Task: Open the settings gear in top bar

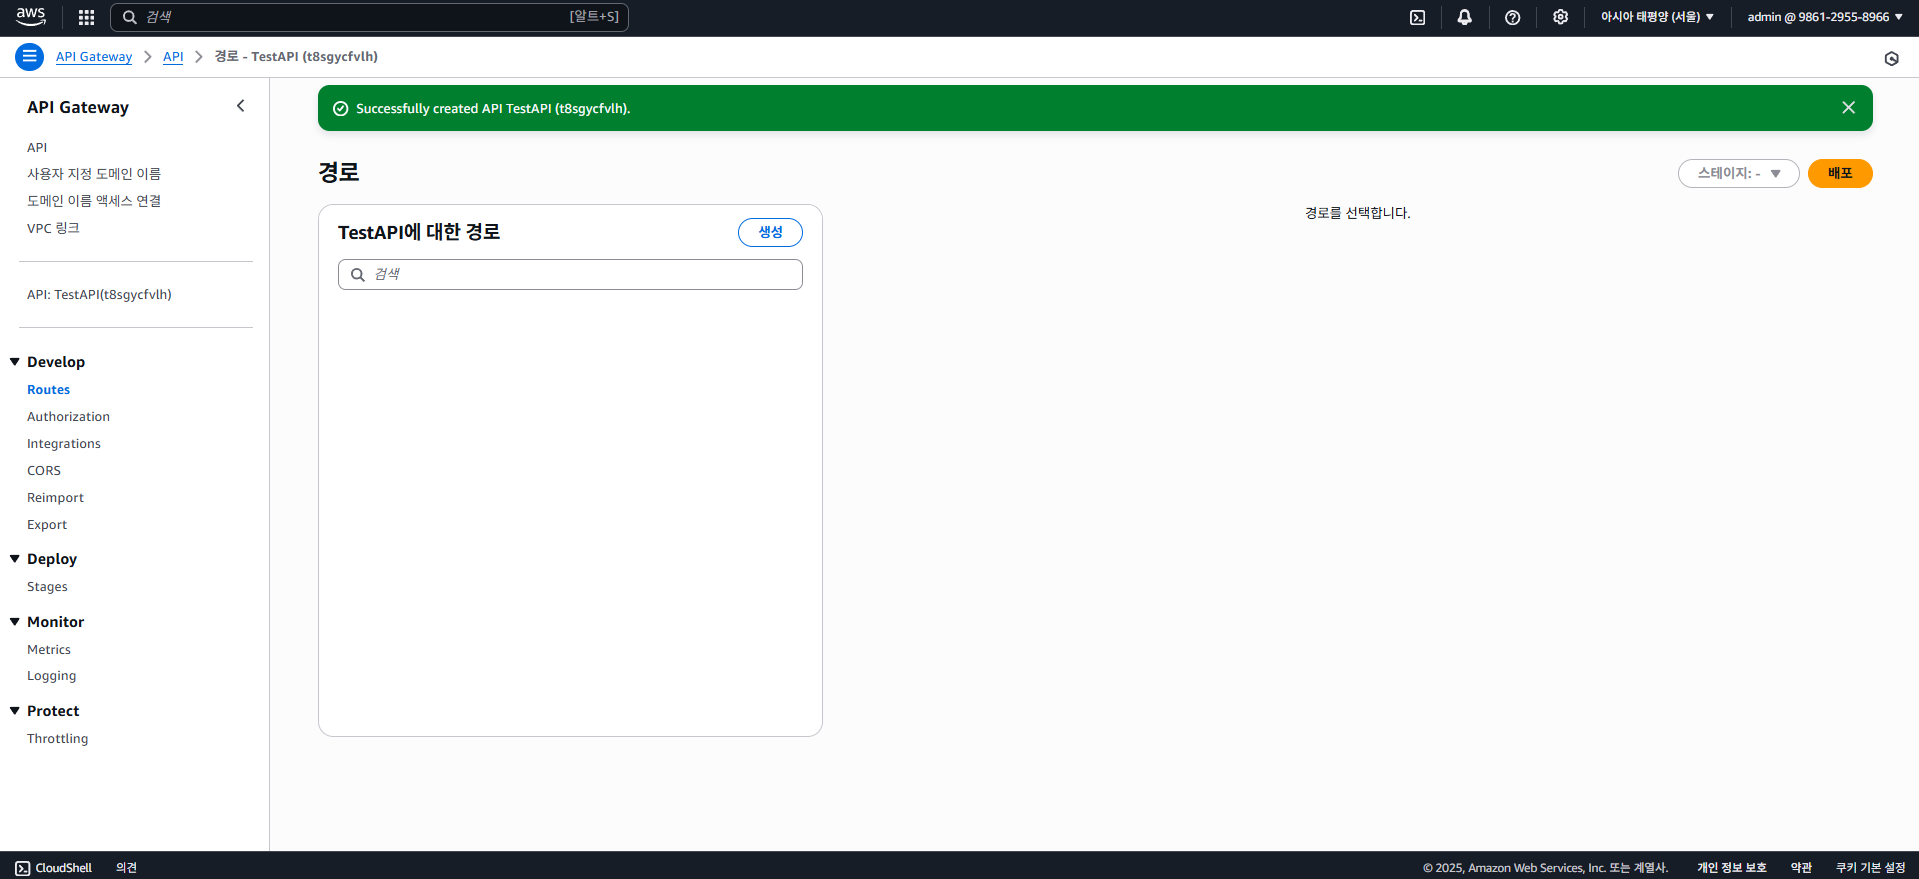Action: (1561, 17)
